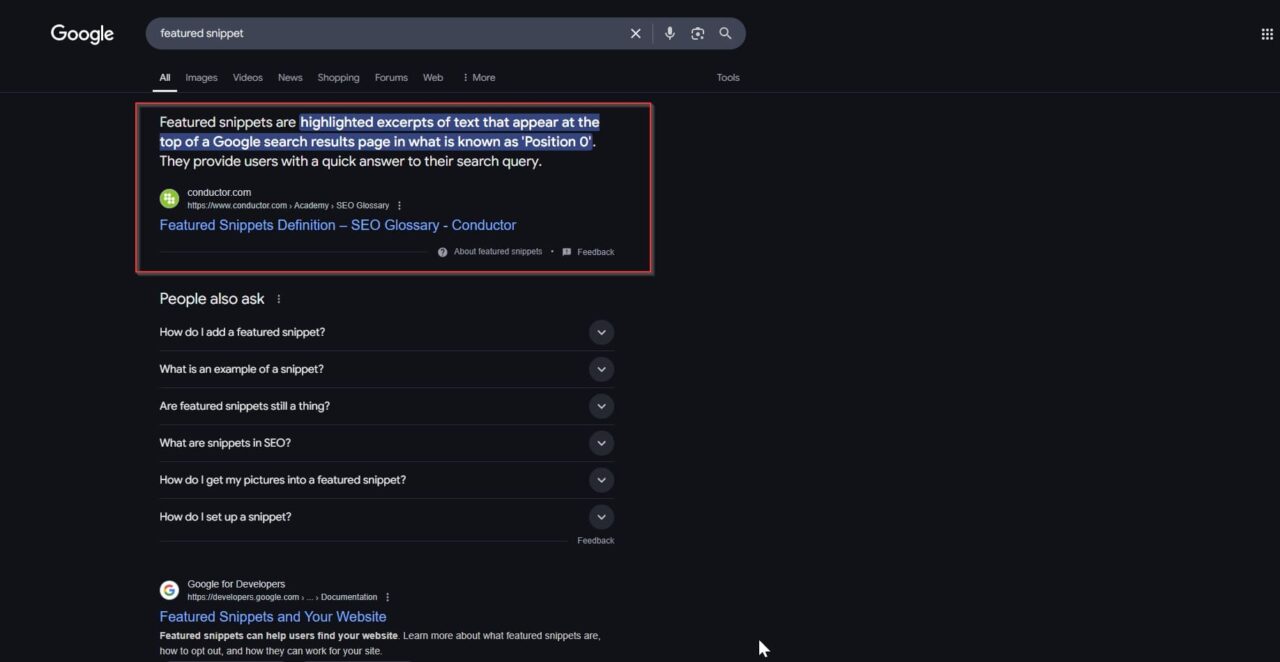Screen dimensions: 1280x662
Task: Click the People also ask options dots
Action: (279, 299)
